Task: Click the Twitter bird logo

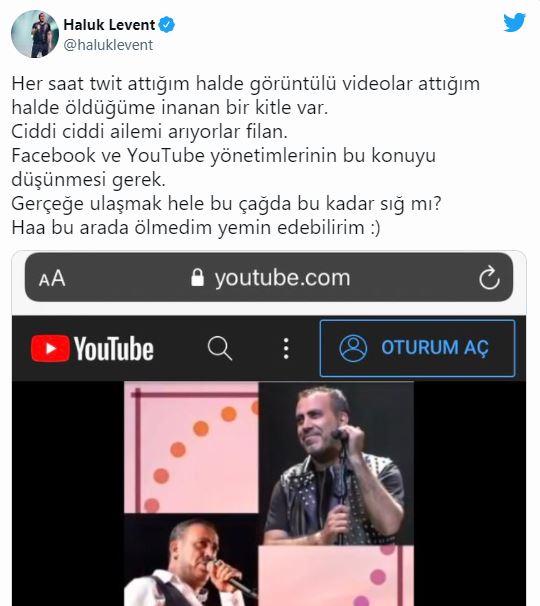Action: tap(514, 23)
